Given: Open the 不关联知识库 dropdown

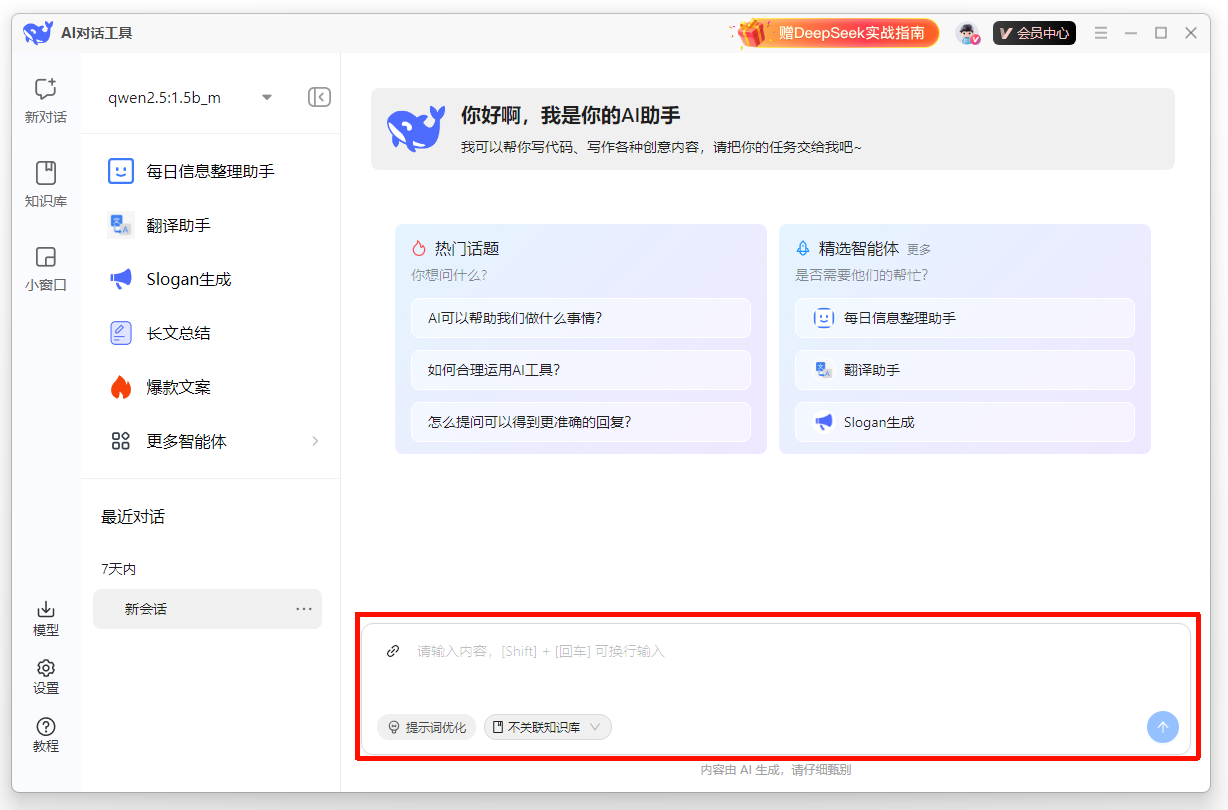Looking at the screenshot, I should tap(547, 727).
